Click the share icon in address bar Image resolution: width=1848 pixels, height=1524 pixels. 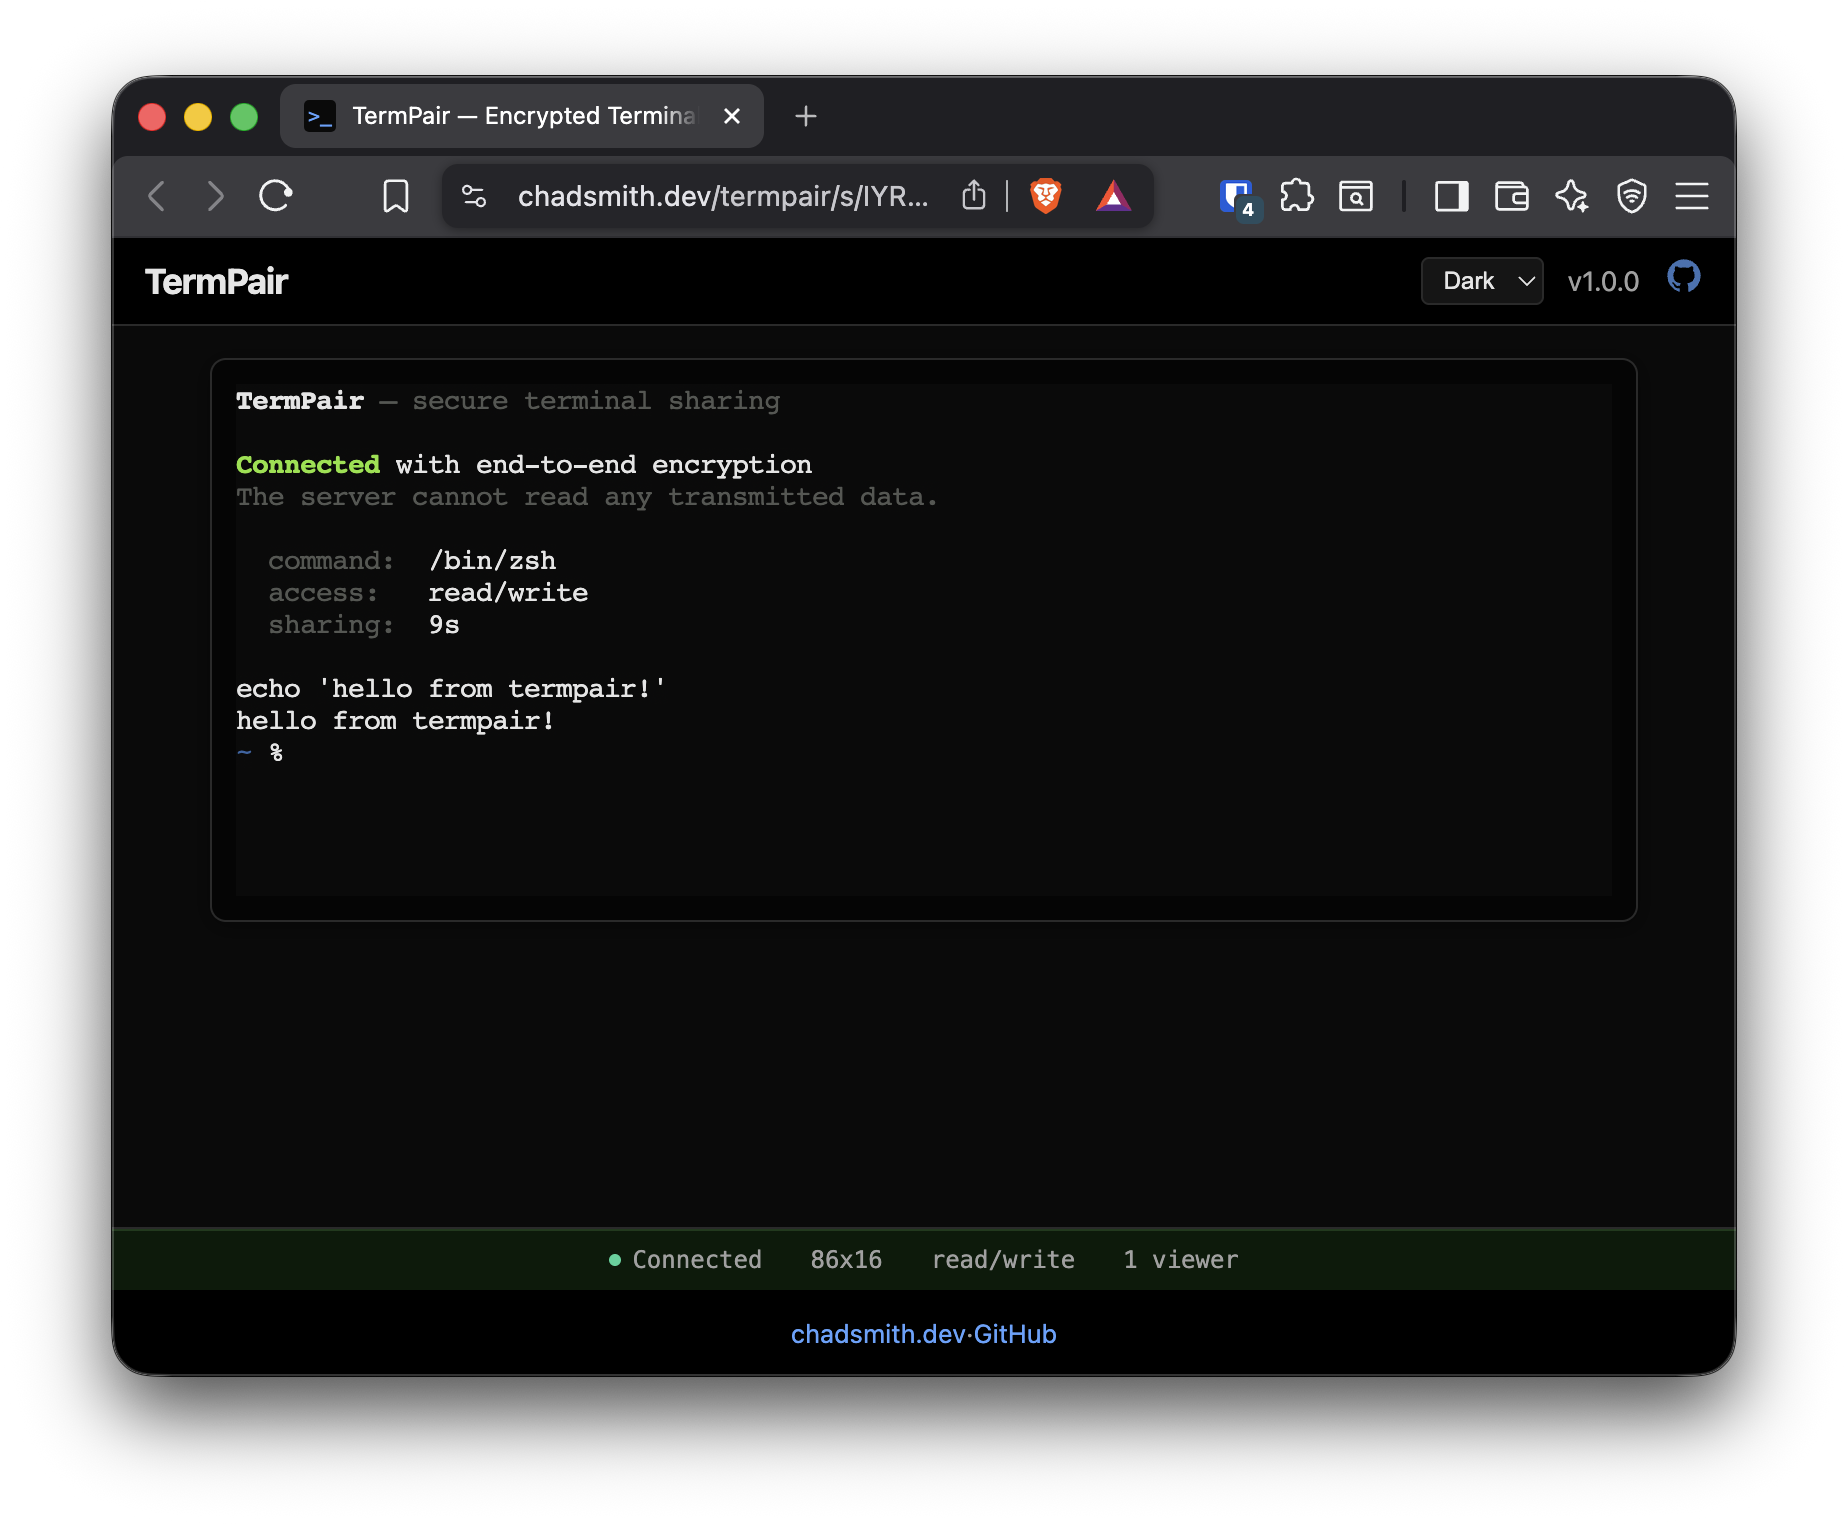pos(974,196)
